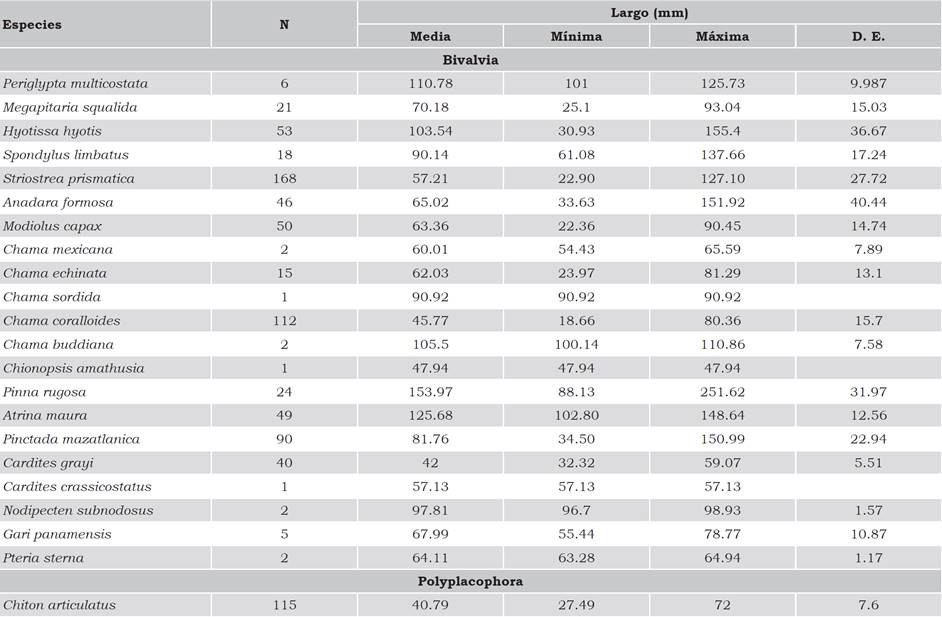
Task: Click the Periglypta multicostata species name
Action: tap(76, 84)
